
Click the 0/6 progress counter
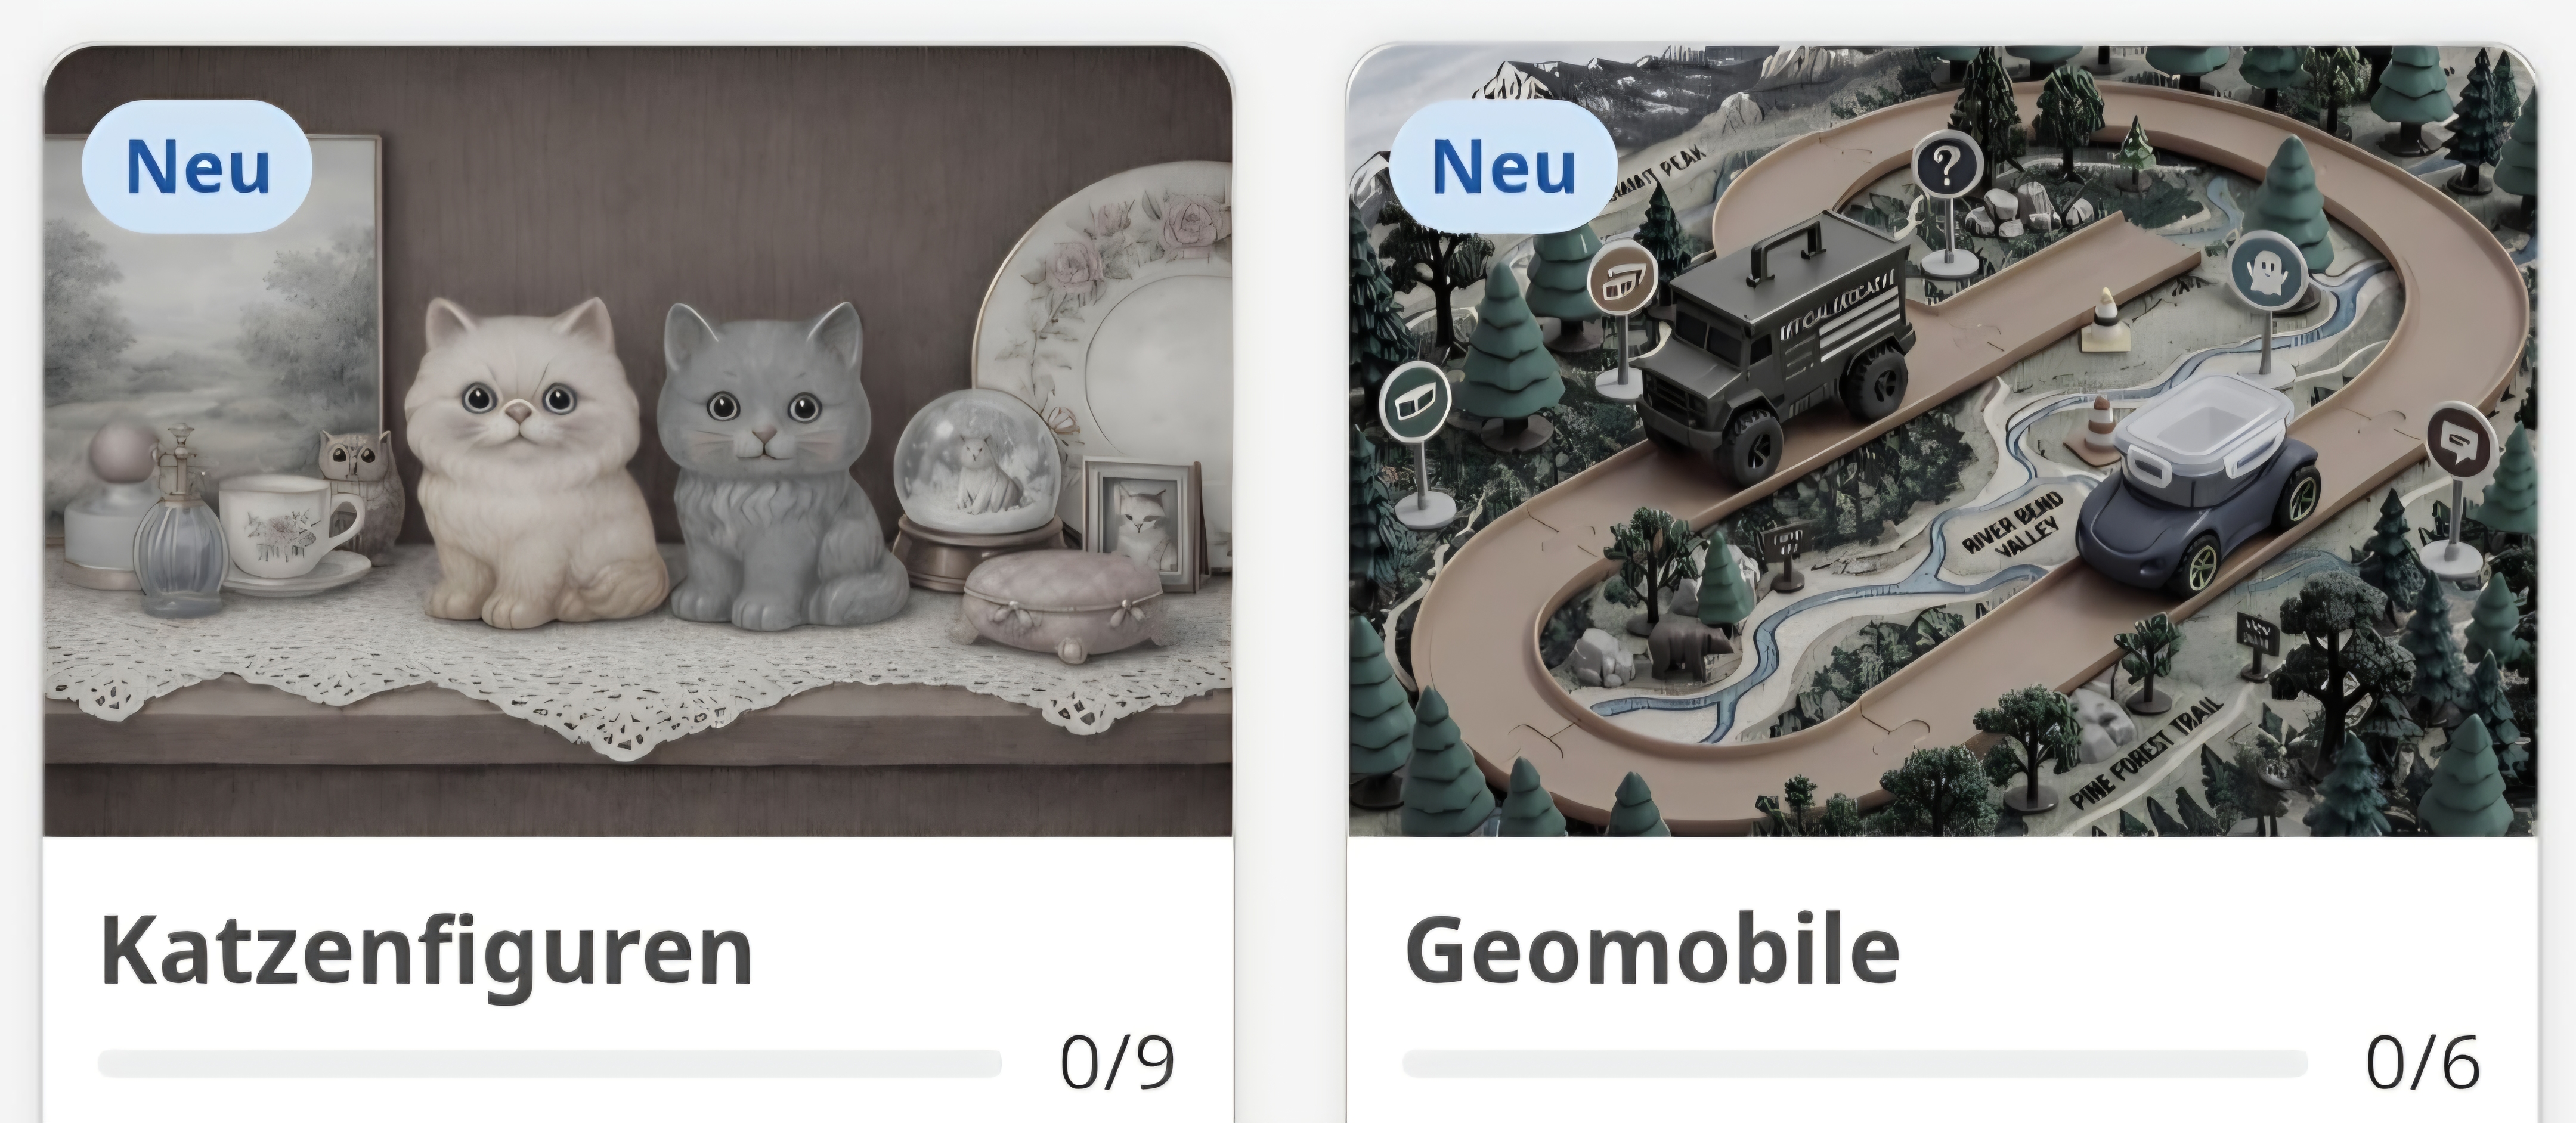point(2422,1062)
